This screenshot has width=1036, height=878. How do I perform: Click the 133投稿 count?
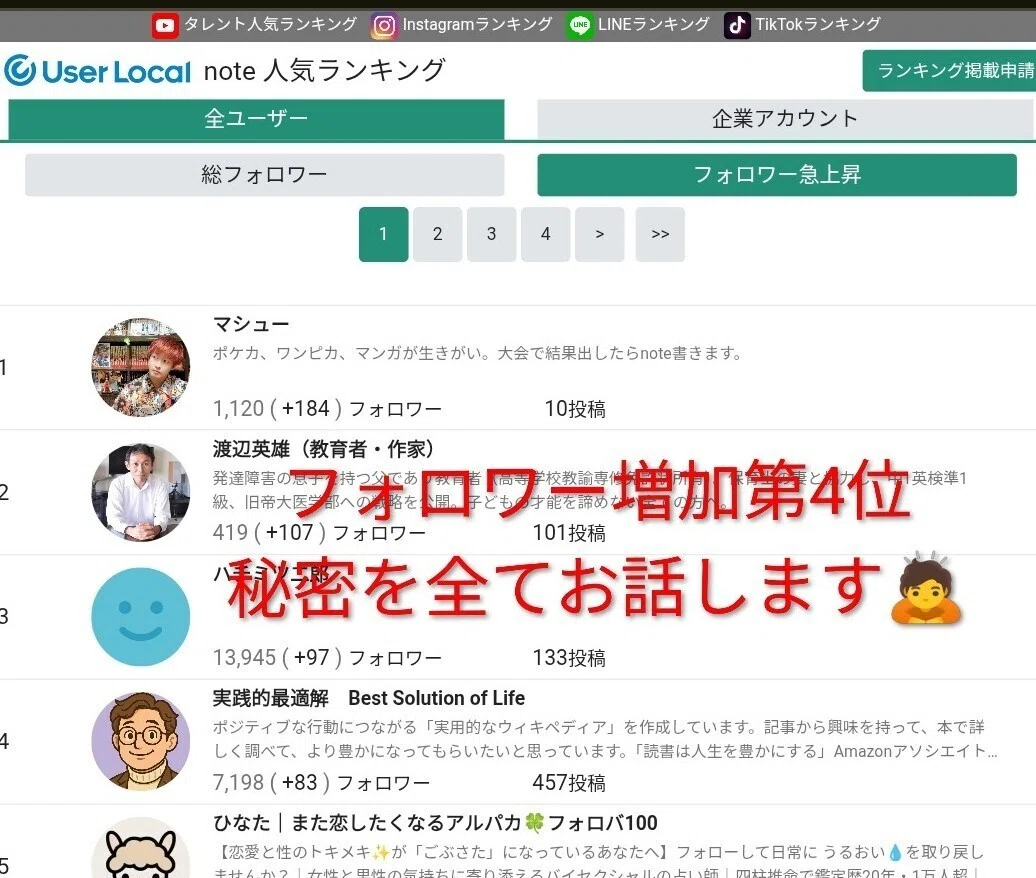(x=569, y=658)
